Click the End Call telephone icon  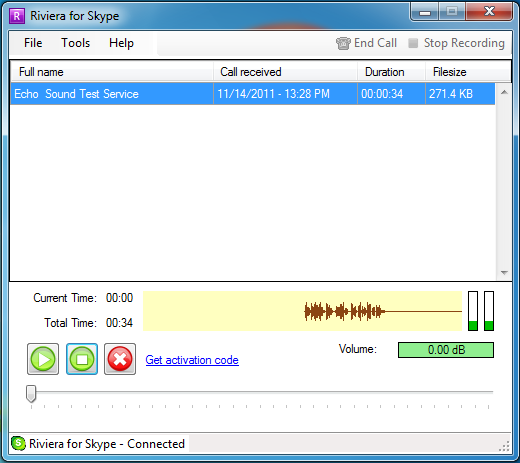[x=343, y=43]
